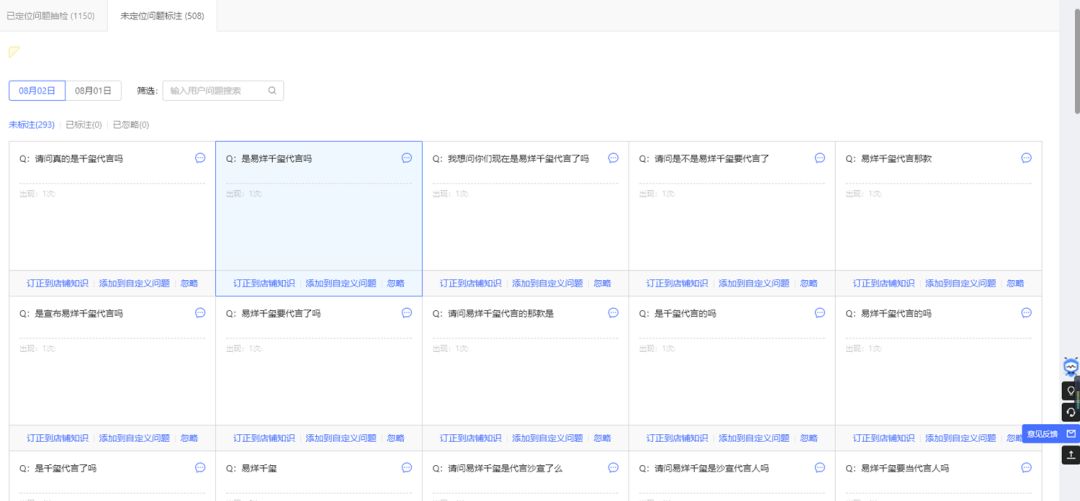Open chat icon for '易烊千玺代言那款' card
Image resolution: width=1080 pixels, height=501 pixels.
tap(1026, 158)
